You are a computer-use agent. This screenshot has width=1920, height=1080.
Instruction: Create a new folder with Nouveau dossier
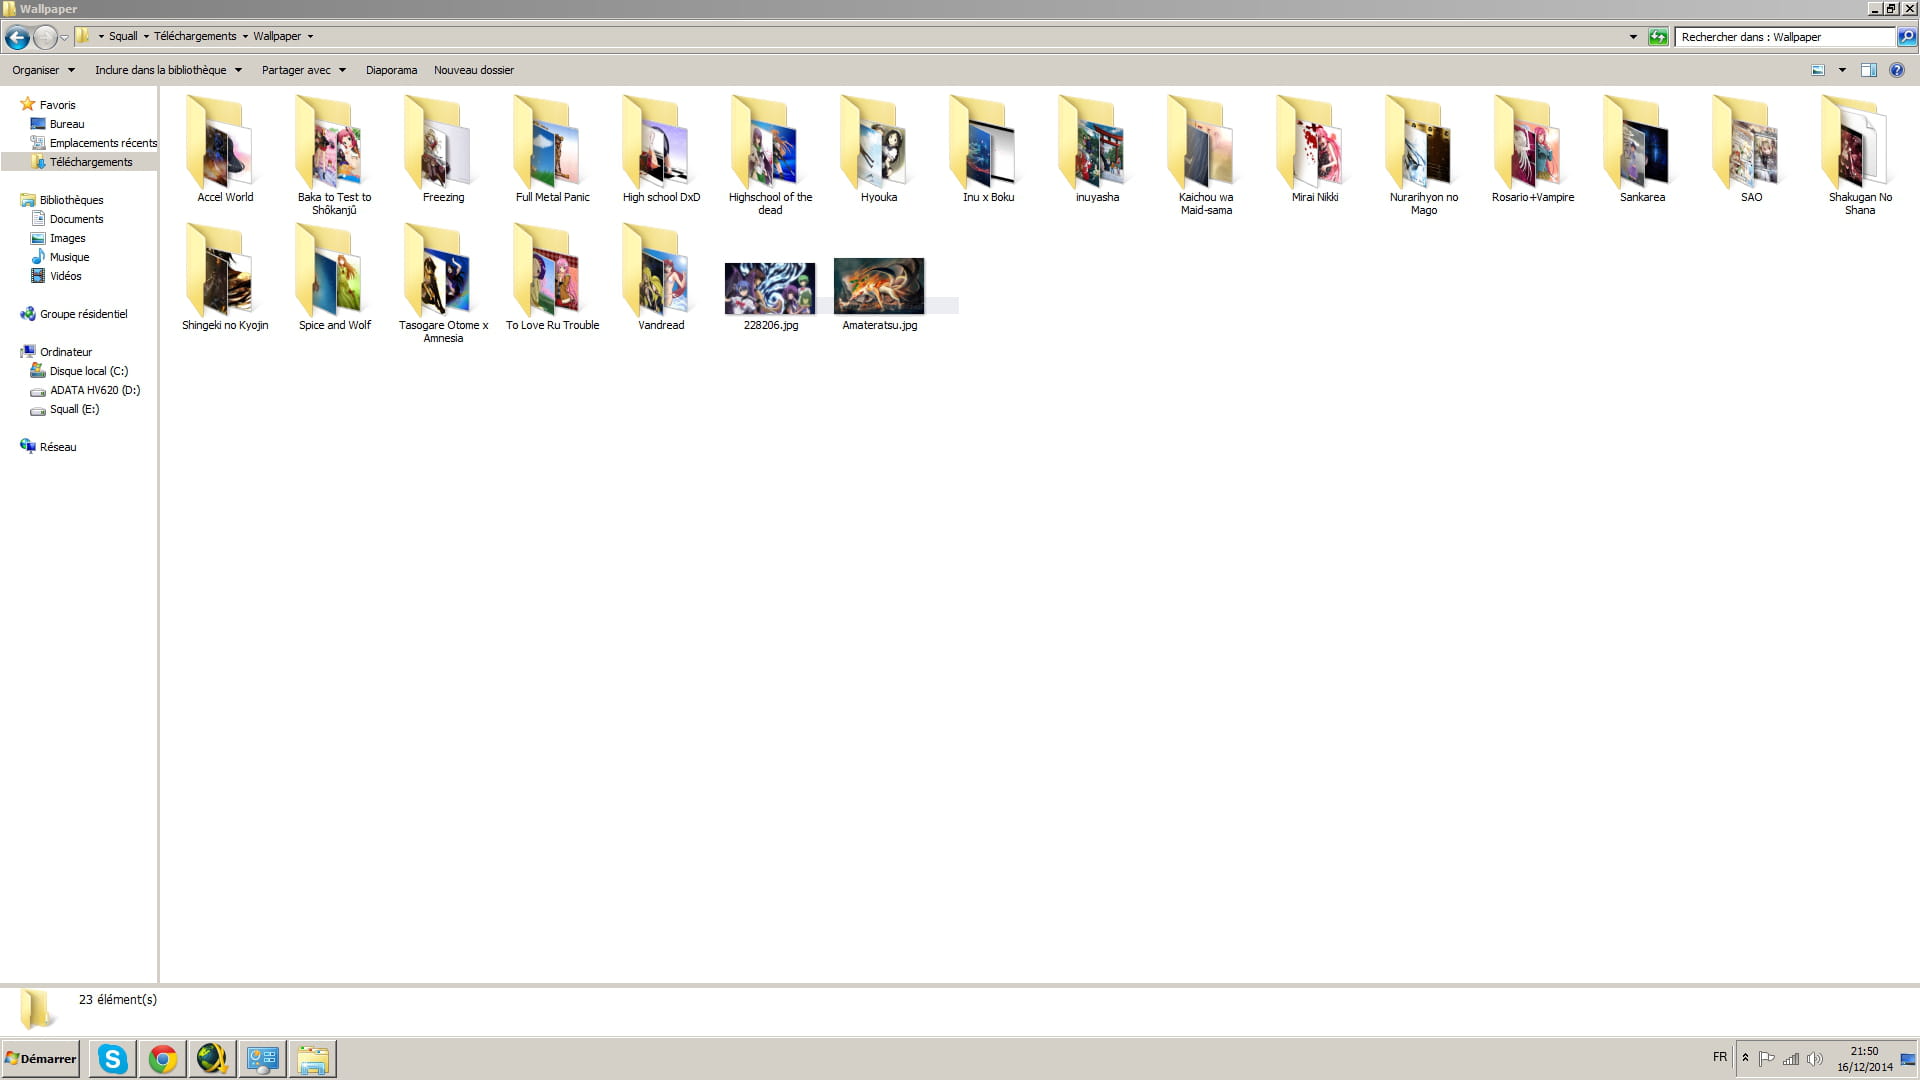click(474, 70)
